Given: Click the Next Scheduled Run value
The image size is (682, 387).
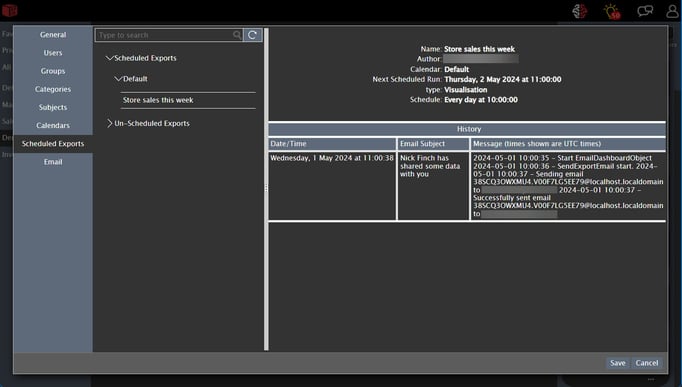Looking at the screenshot, I should [502, 79].
